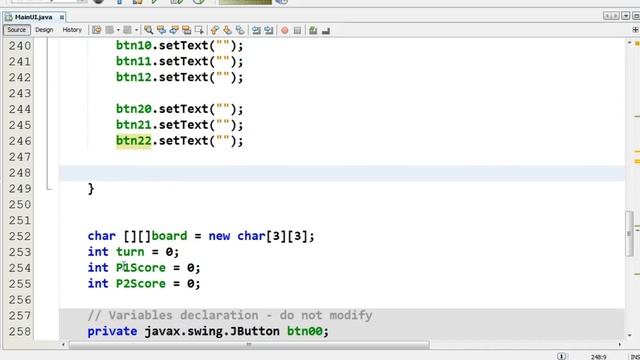The height and width of the screenshot is (360, 640).
Task: Click the btn12 identifier on line 242
Action: click(x=133, y=77)
